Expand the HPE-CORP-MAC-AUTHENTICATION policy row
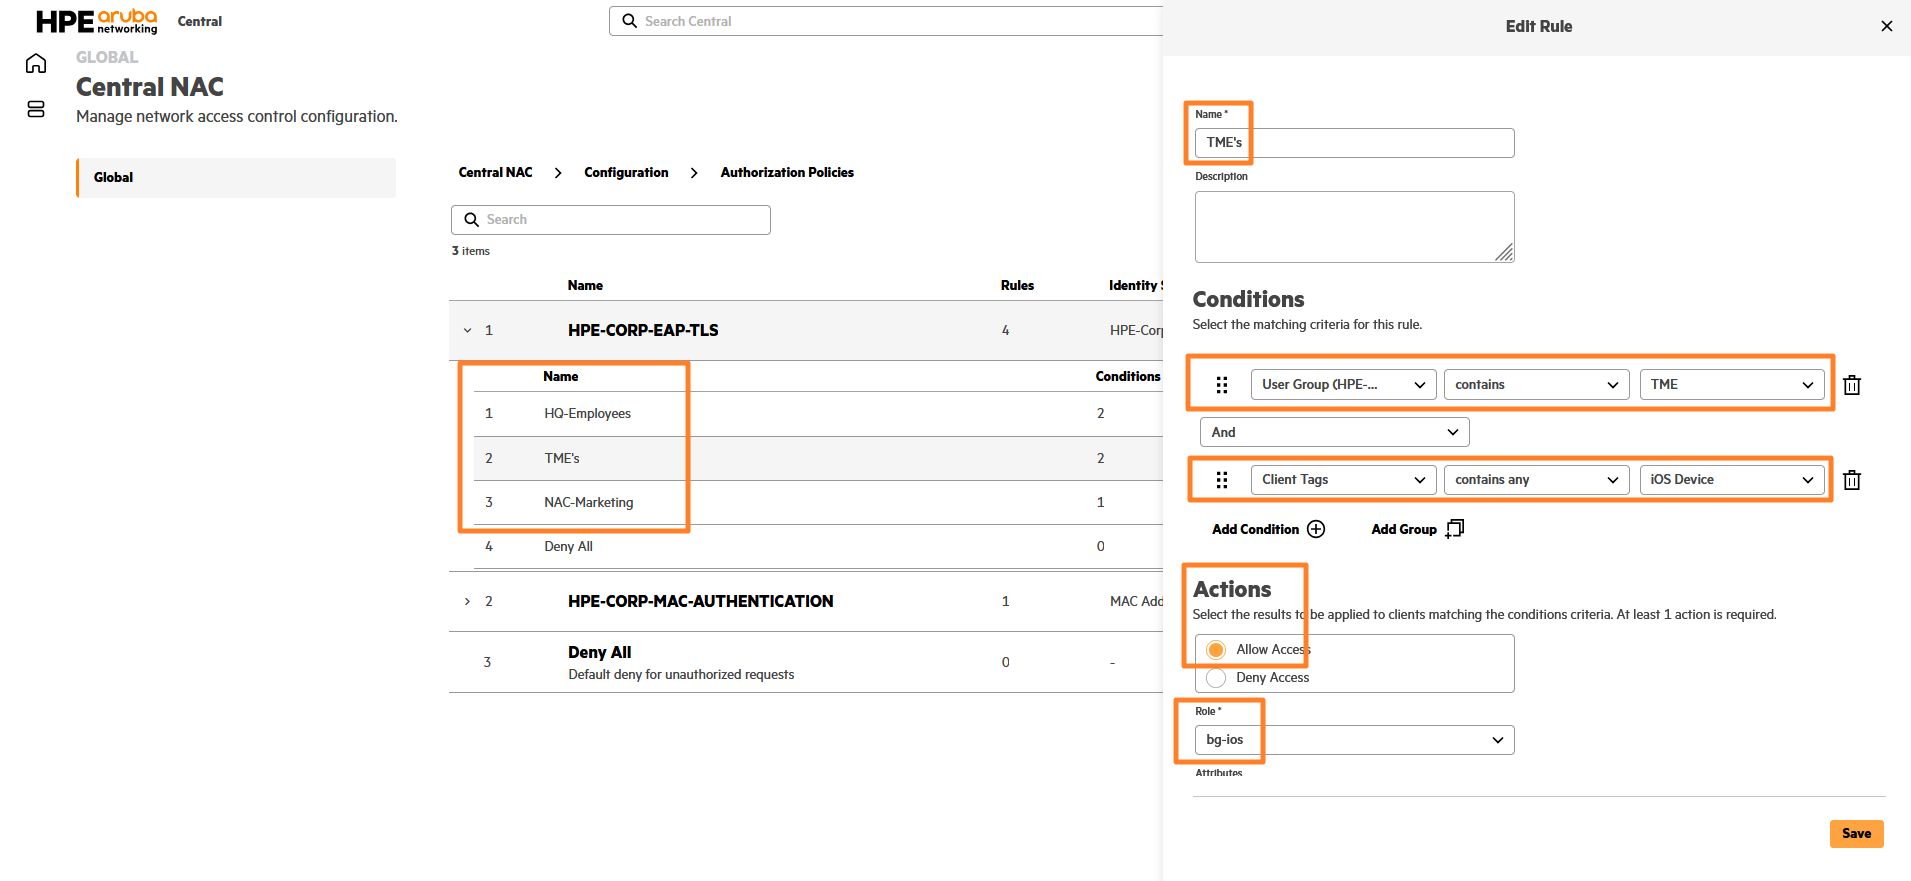The image size is (1911, 881). 467,601
